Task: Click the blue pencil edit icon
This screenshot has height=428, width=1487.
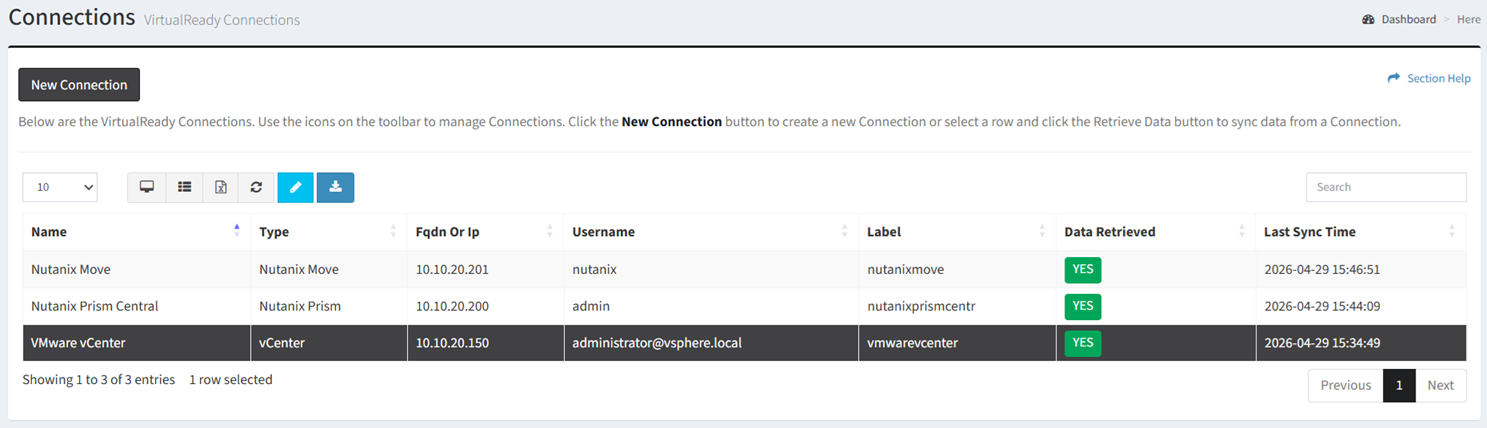Action: pyautogui.click(x=295, y=187)
